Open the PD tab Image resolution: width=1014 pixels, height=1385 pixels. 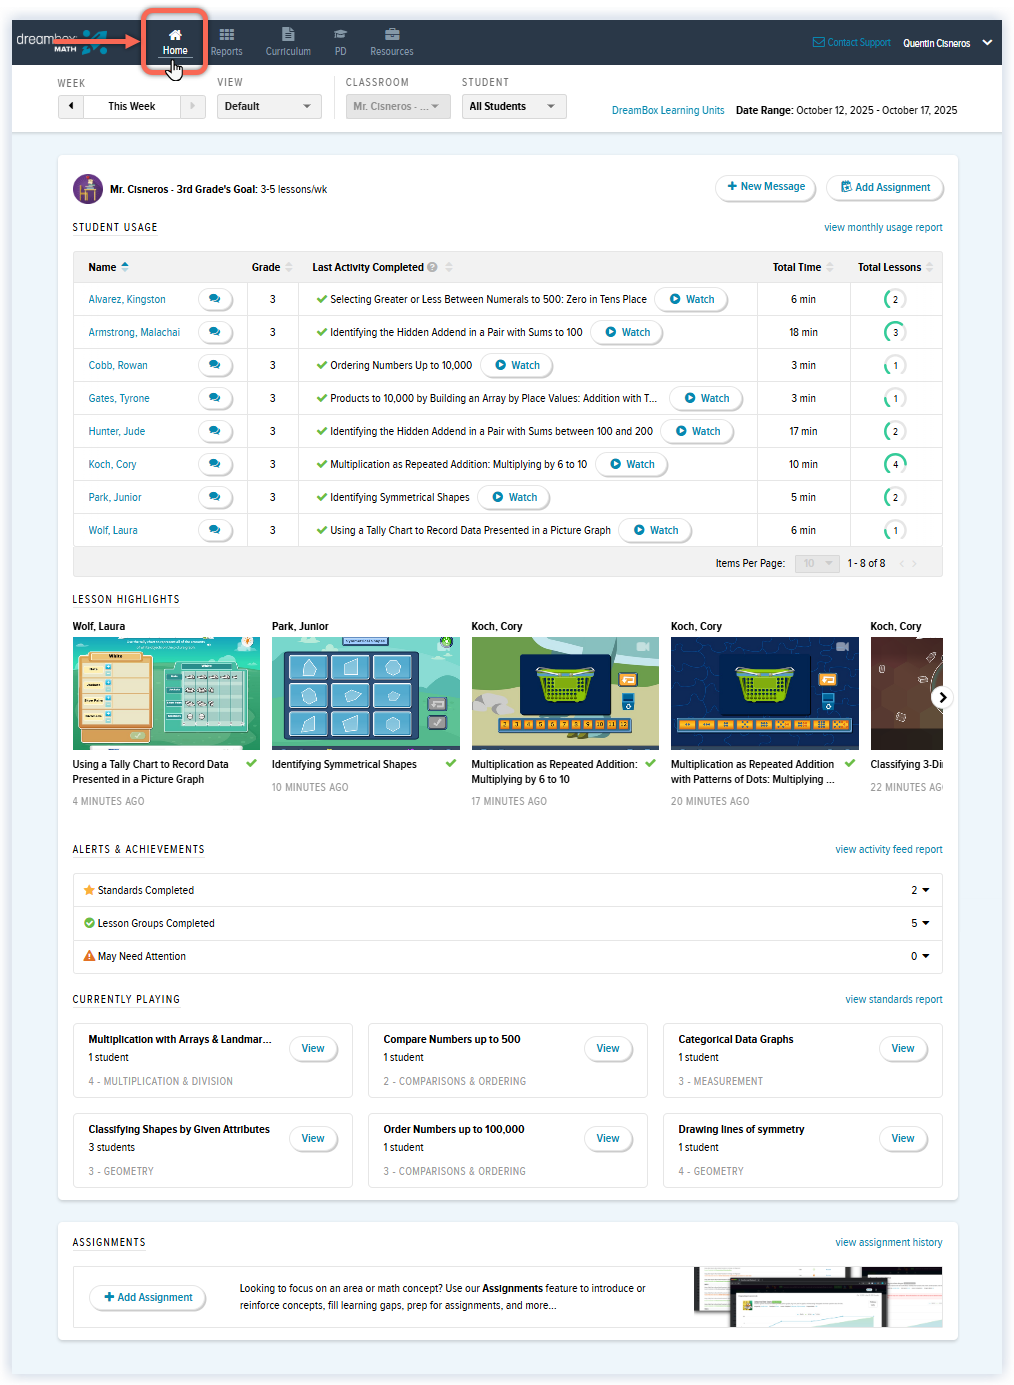pyautogui.click(x=341, y=42)
